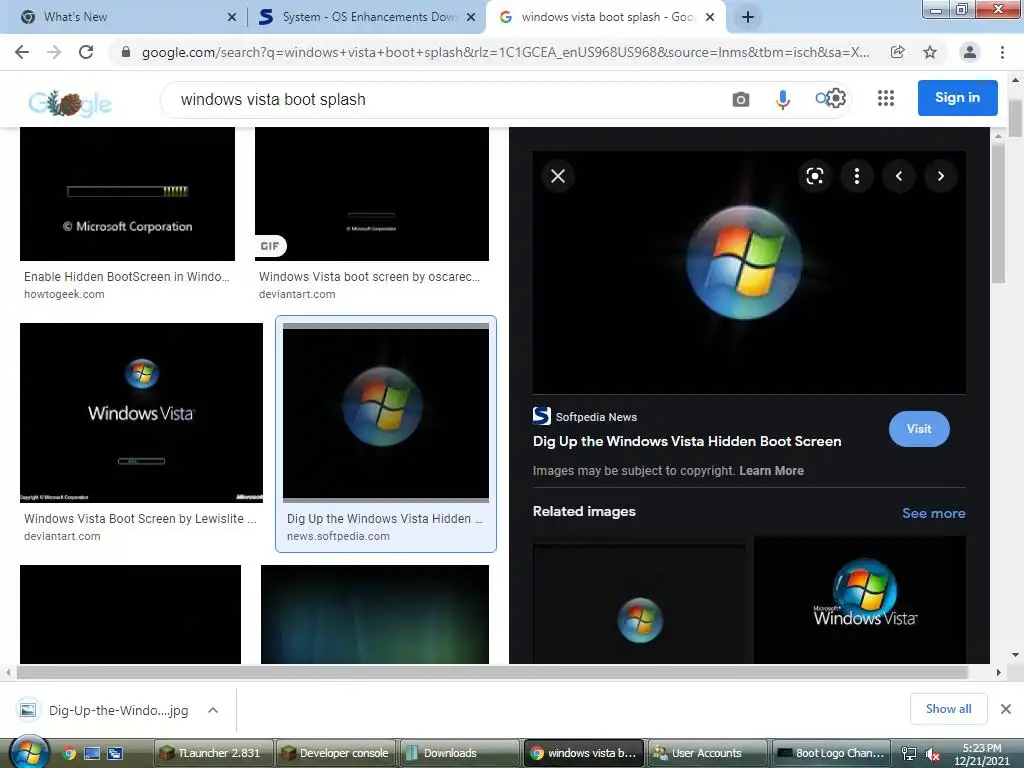This screenshot has height=768, width=1024.
Task: Close the System - OS Enhancements tab
Action: pyautogui.click(x=471, y=17)
